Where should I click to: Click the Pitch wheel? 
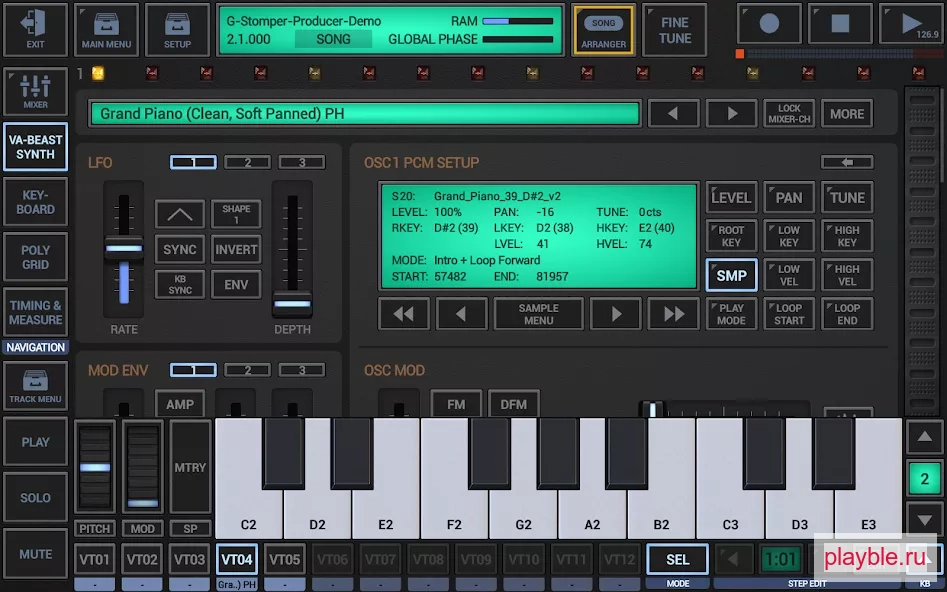pos(95,467)
